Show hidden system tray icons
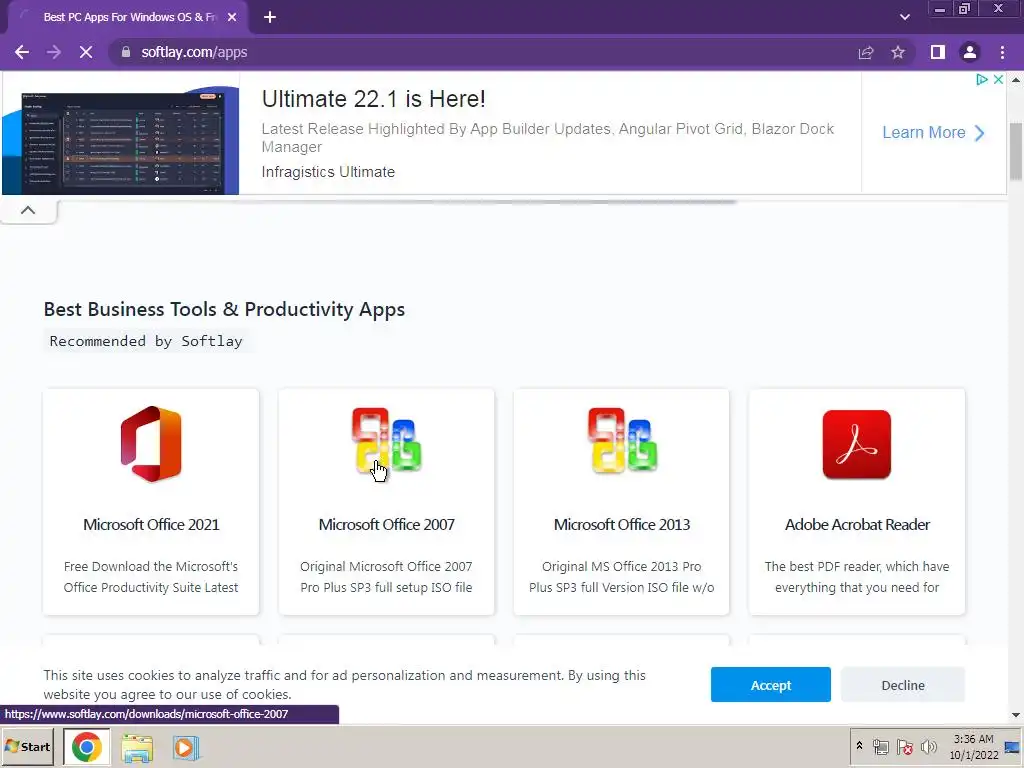Image resolution: width=1024 pixels, height=768 pixels. [859, 746]
